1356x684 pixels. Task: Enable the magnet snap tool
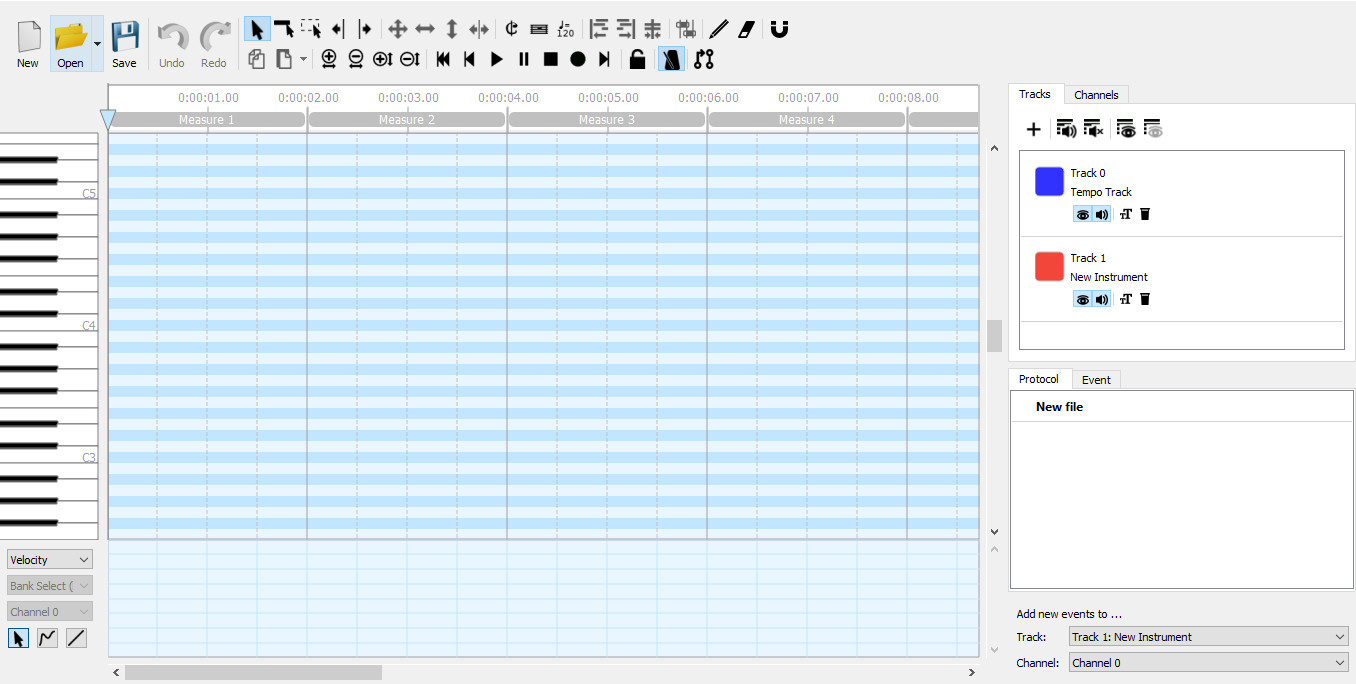point(779,29)
